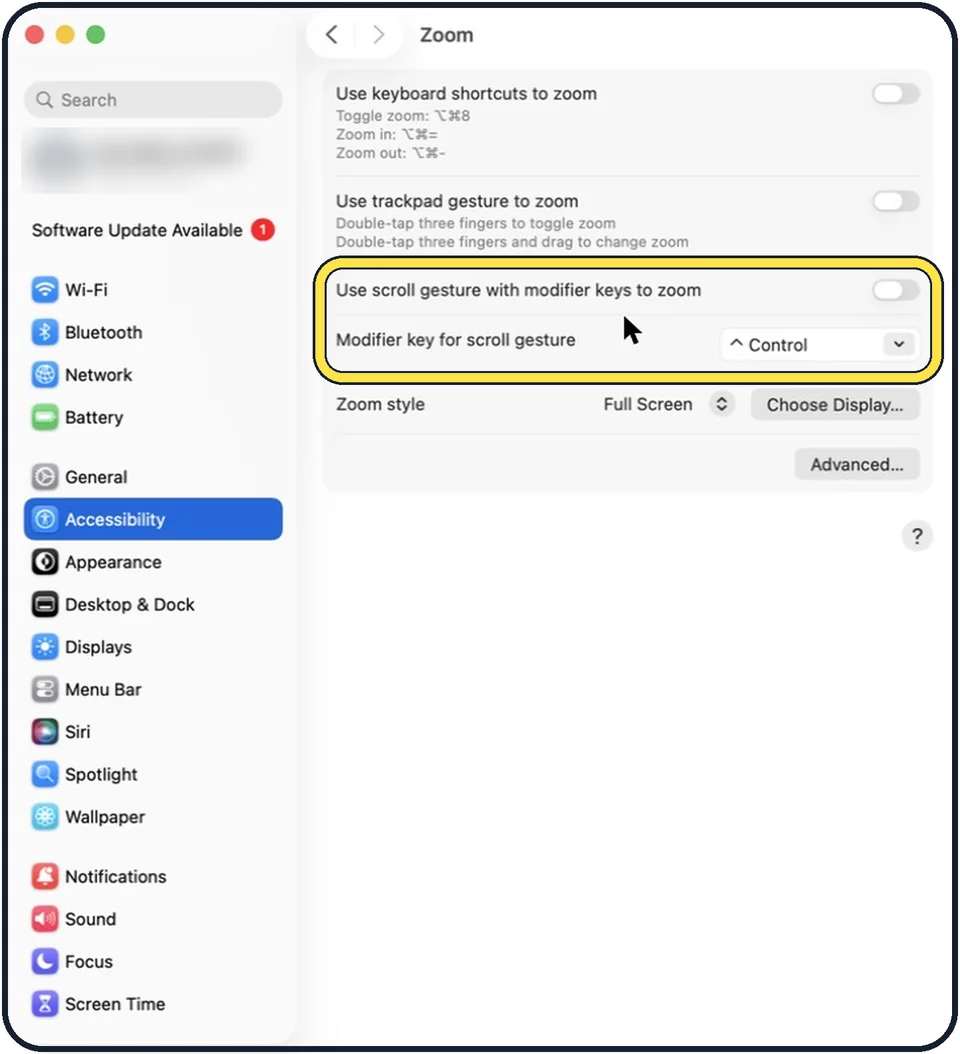
Task: Click the Battery icon in sidebar
Action: click(x=45, y=417)
